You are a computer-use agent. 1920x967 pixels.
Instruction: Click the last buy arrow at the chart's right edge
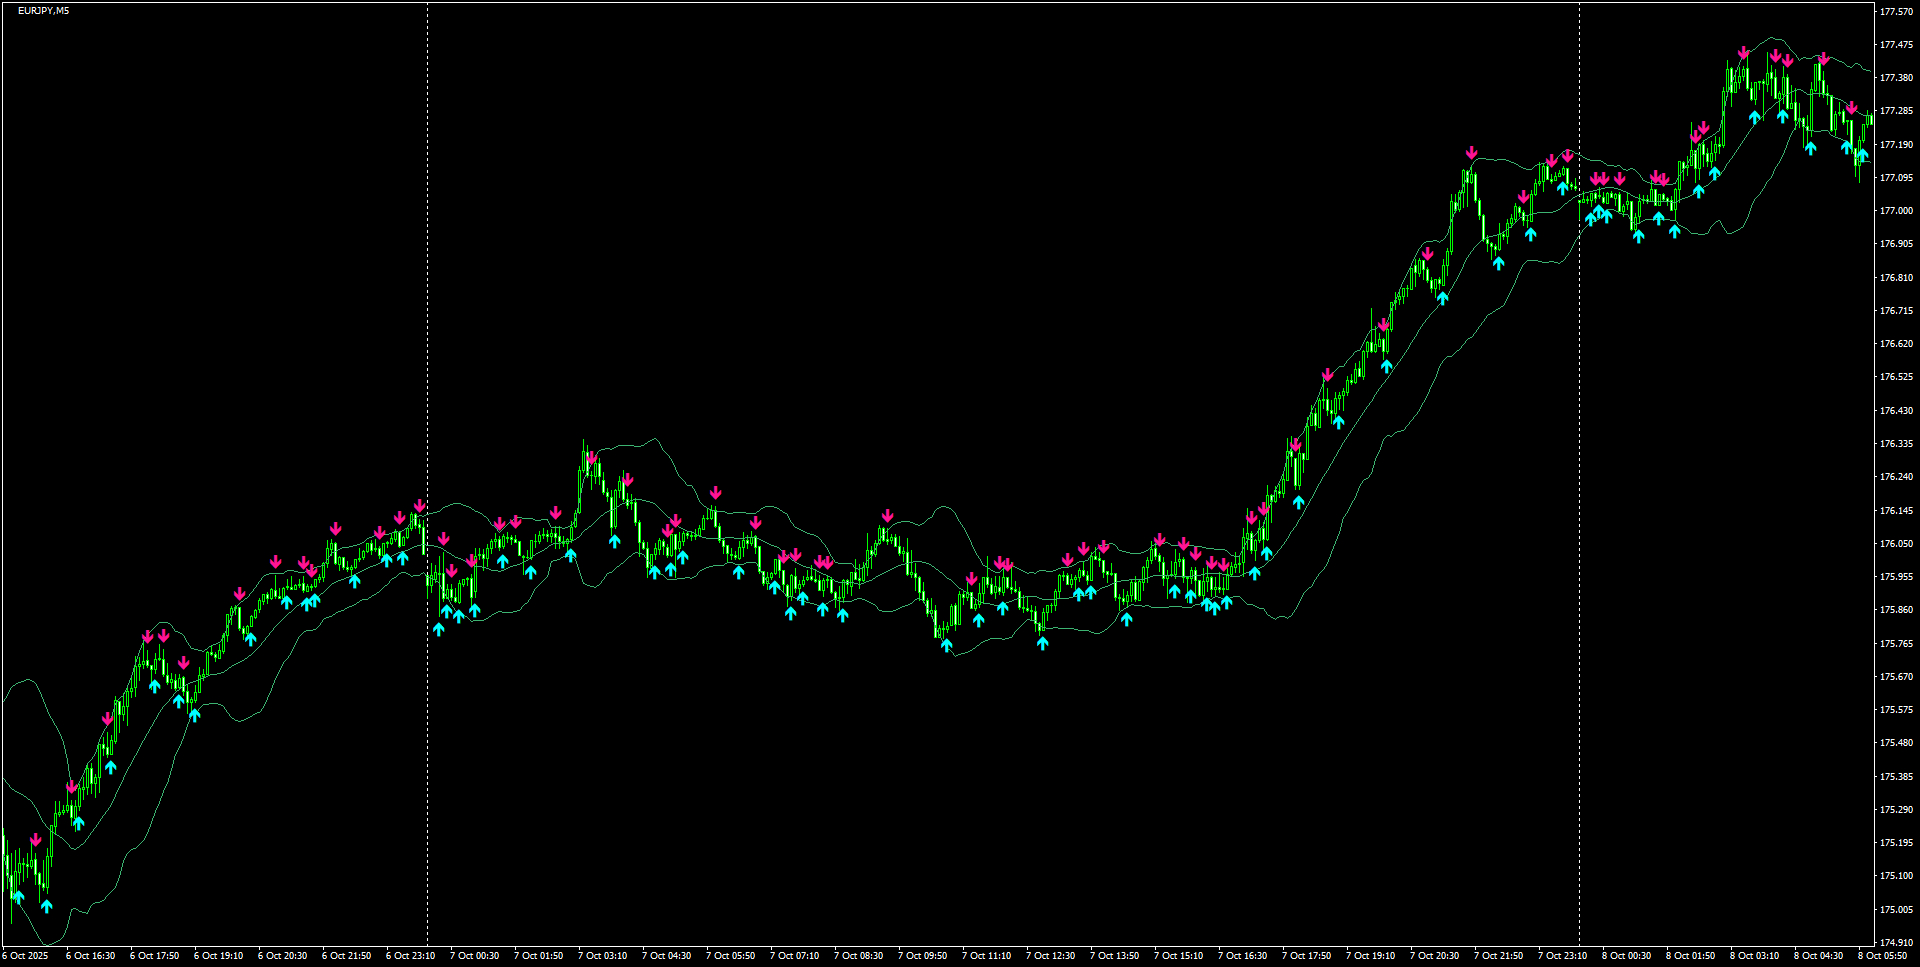point(1862,154)
